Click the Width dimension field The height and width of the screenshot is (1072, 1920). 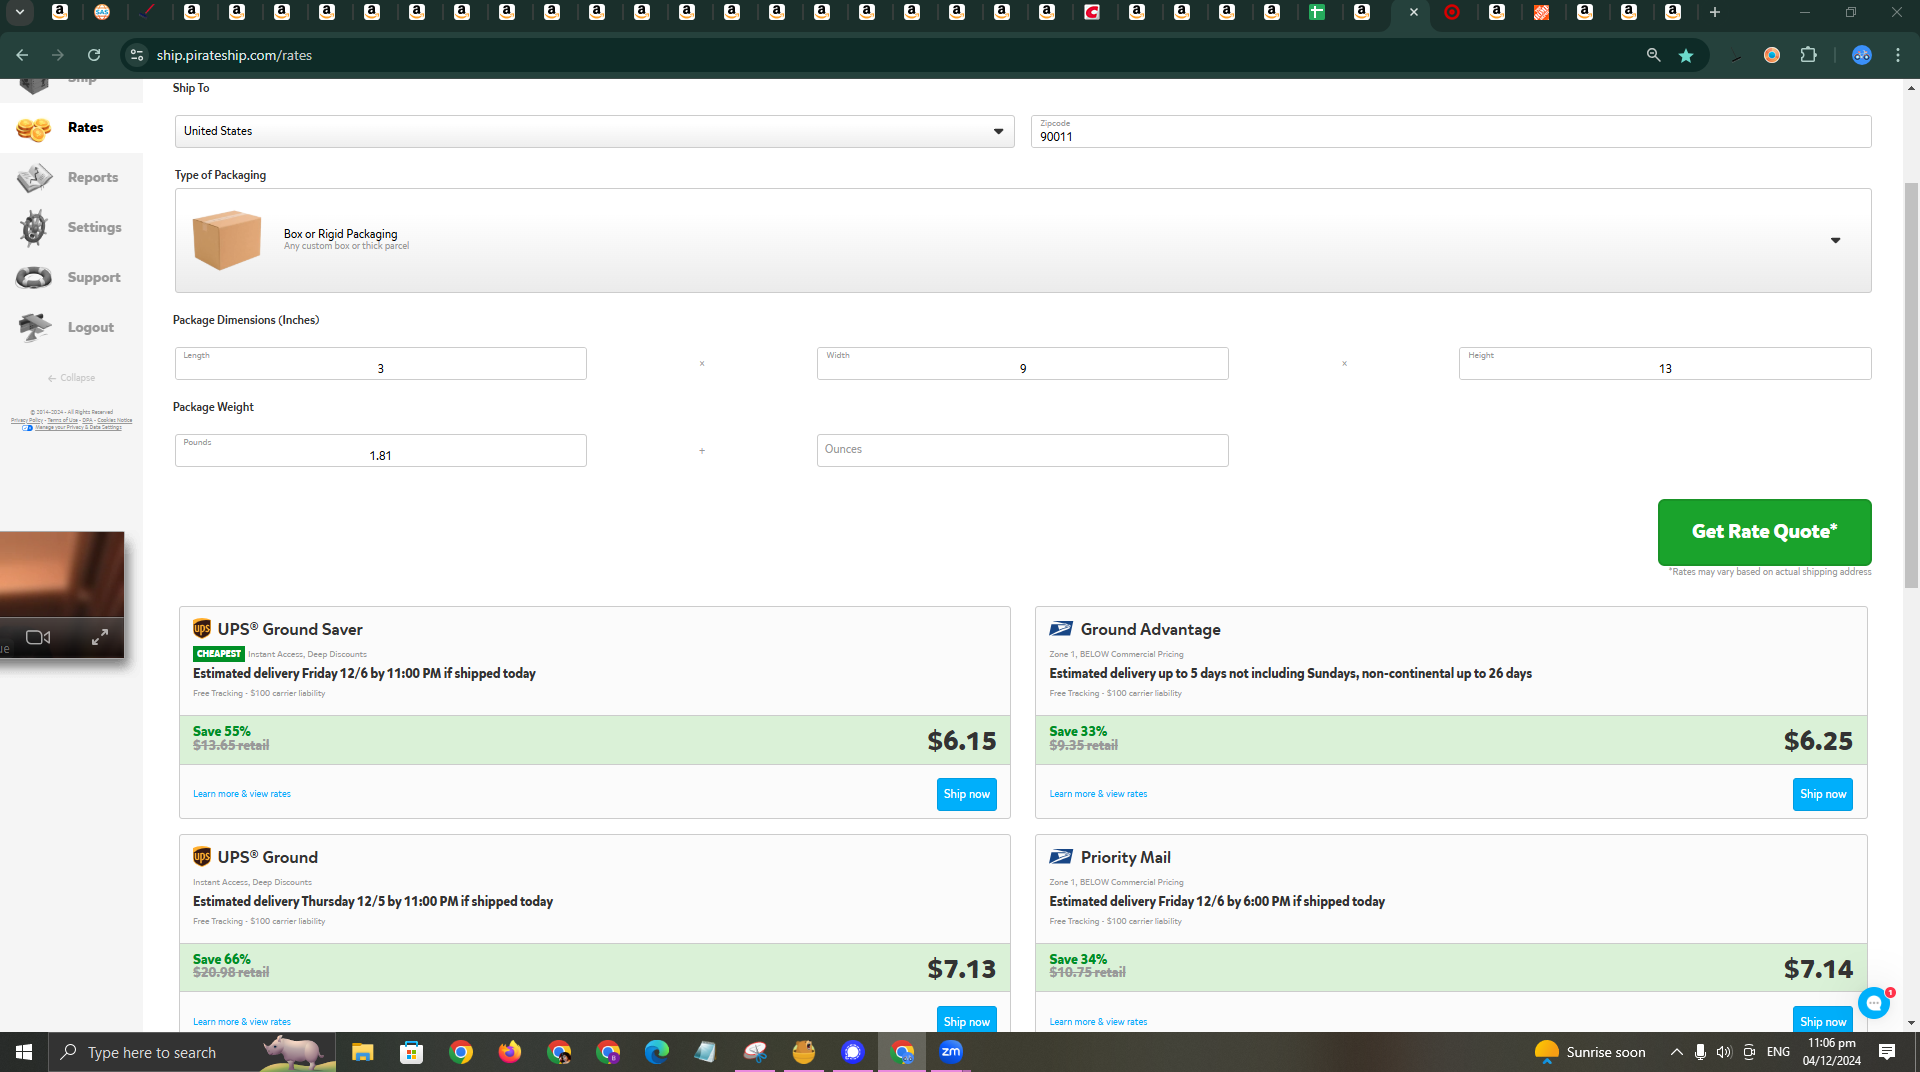[1022, 364]
